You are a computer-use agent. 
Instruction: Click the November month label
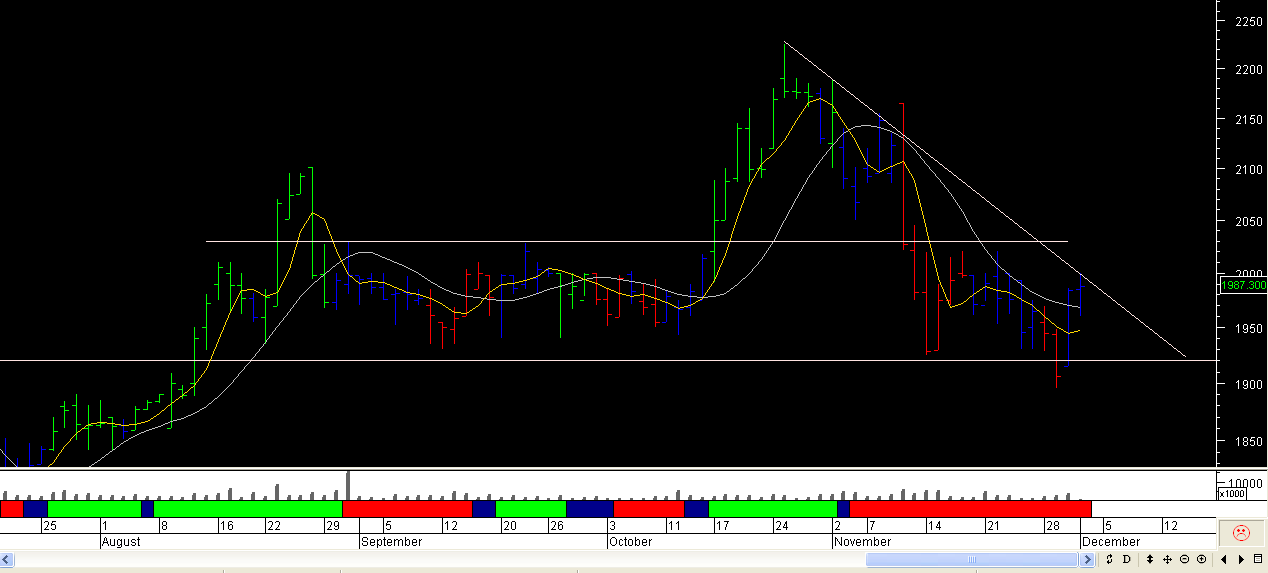pos(863,542)
